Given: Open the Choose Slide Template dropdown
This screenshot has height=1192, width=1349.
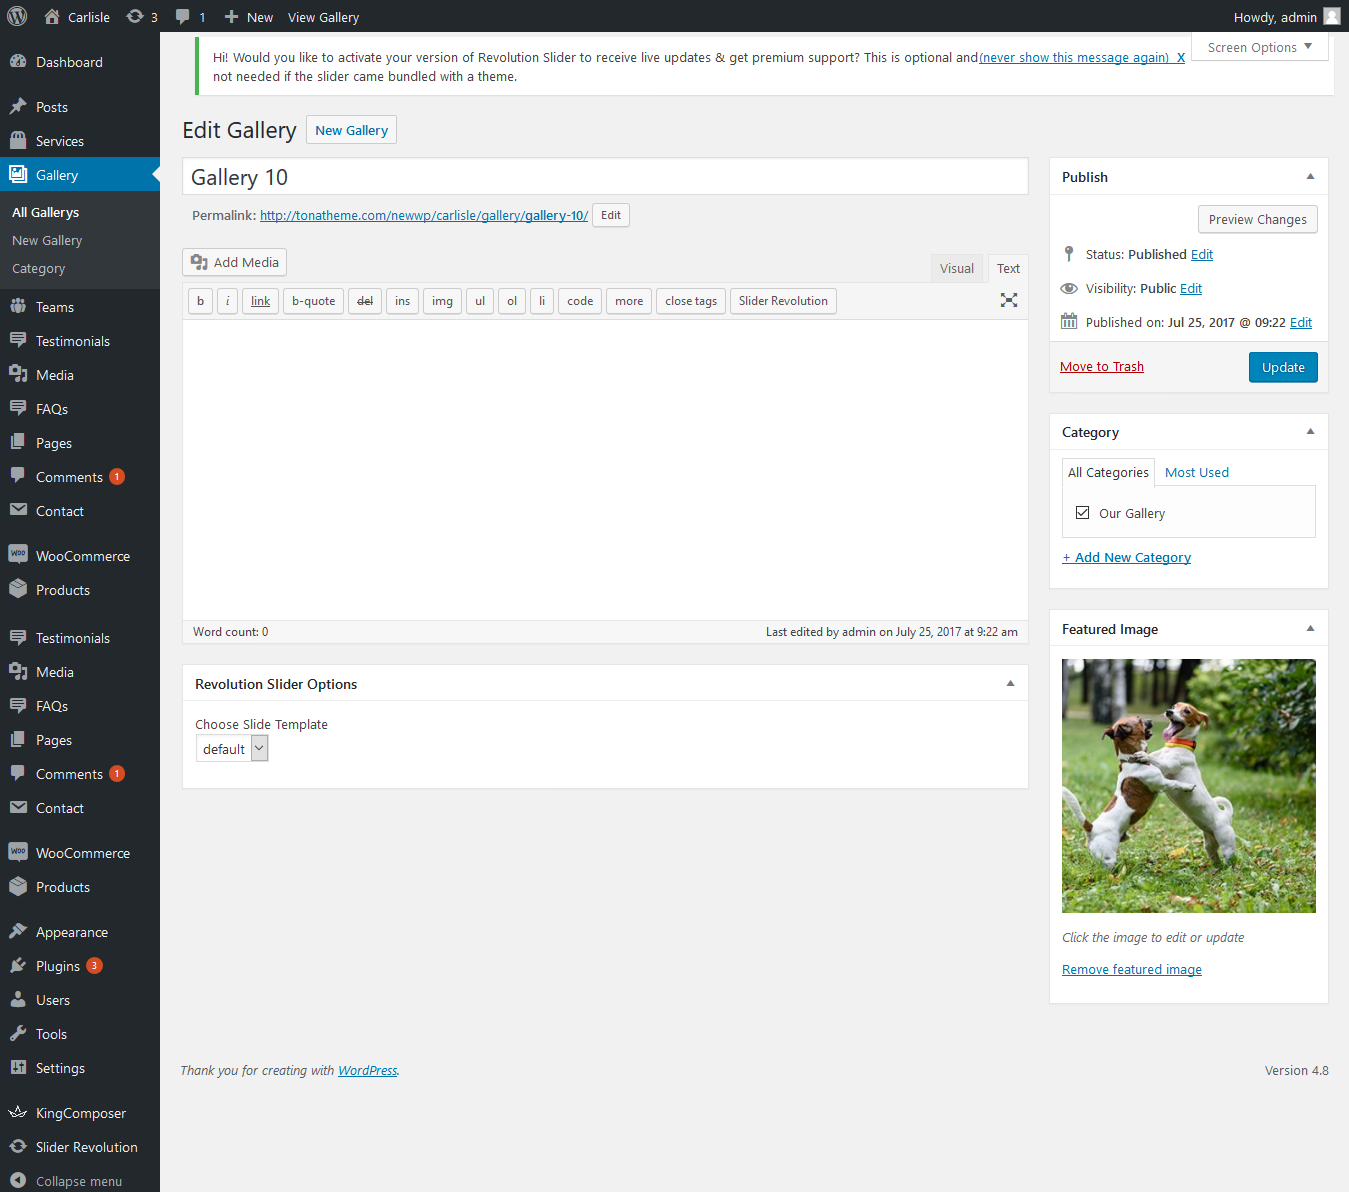Looking at the screenshot, I should [232, 749].
